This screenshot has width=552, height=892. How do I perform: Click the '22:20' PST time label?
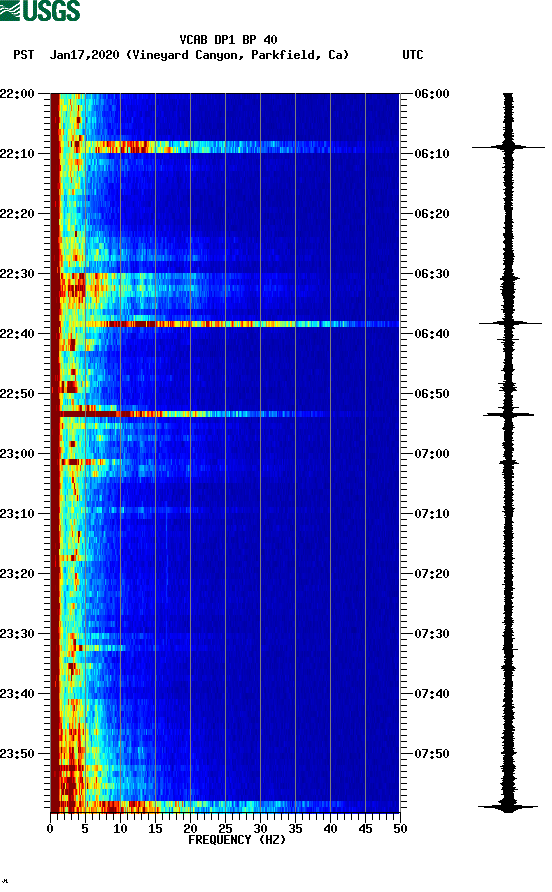click(17, 213)
